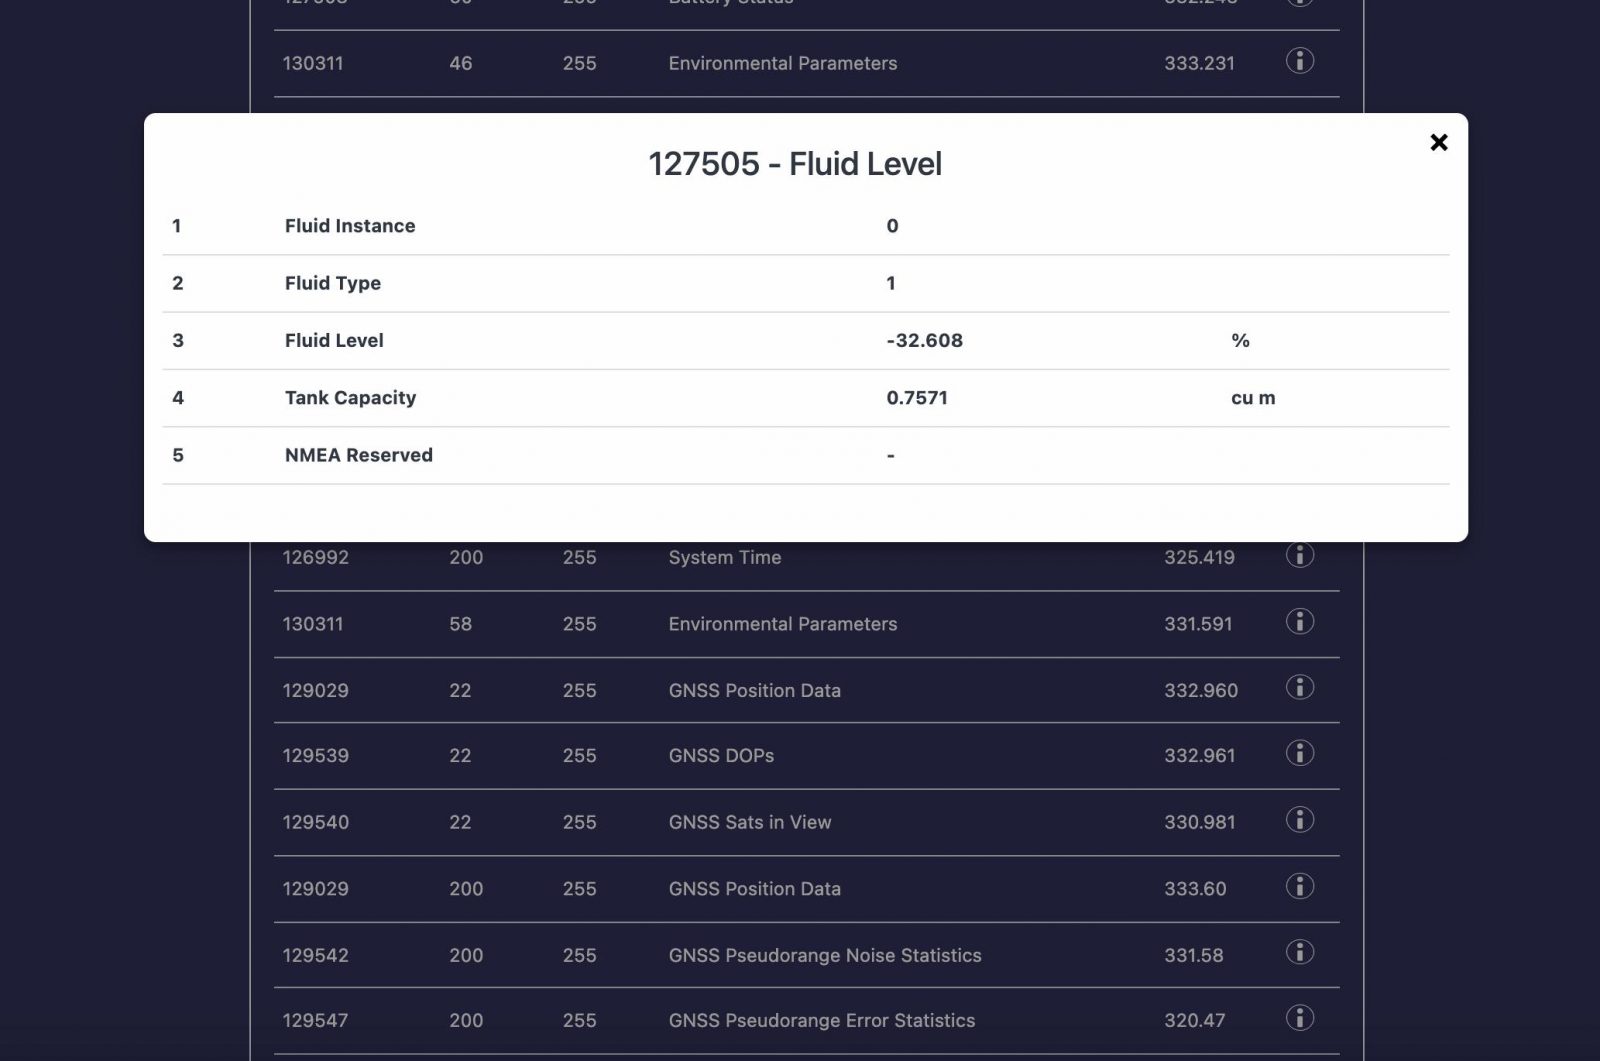Screen dimensions: 1600x1061
Task: View details icon for GNSS Position Data source 22
Action: (x=1299, y=688)
